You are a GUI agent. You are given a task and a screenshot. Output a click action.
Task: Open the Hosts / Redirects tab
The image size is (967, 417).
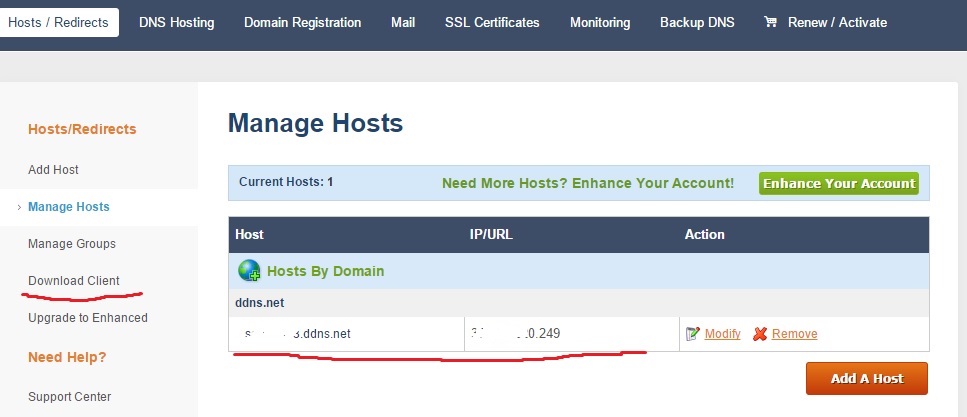click(58, 23)
